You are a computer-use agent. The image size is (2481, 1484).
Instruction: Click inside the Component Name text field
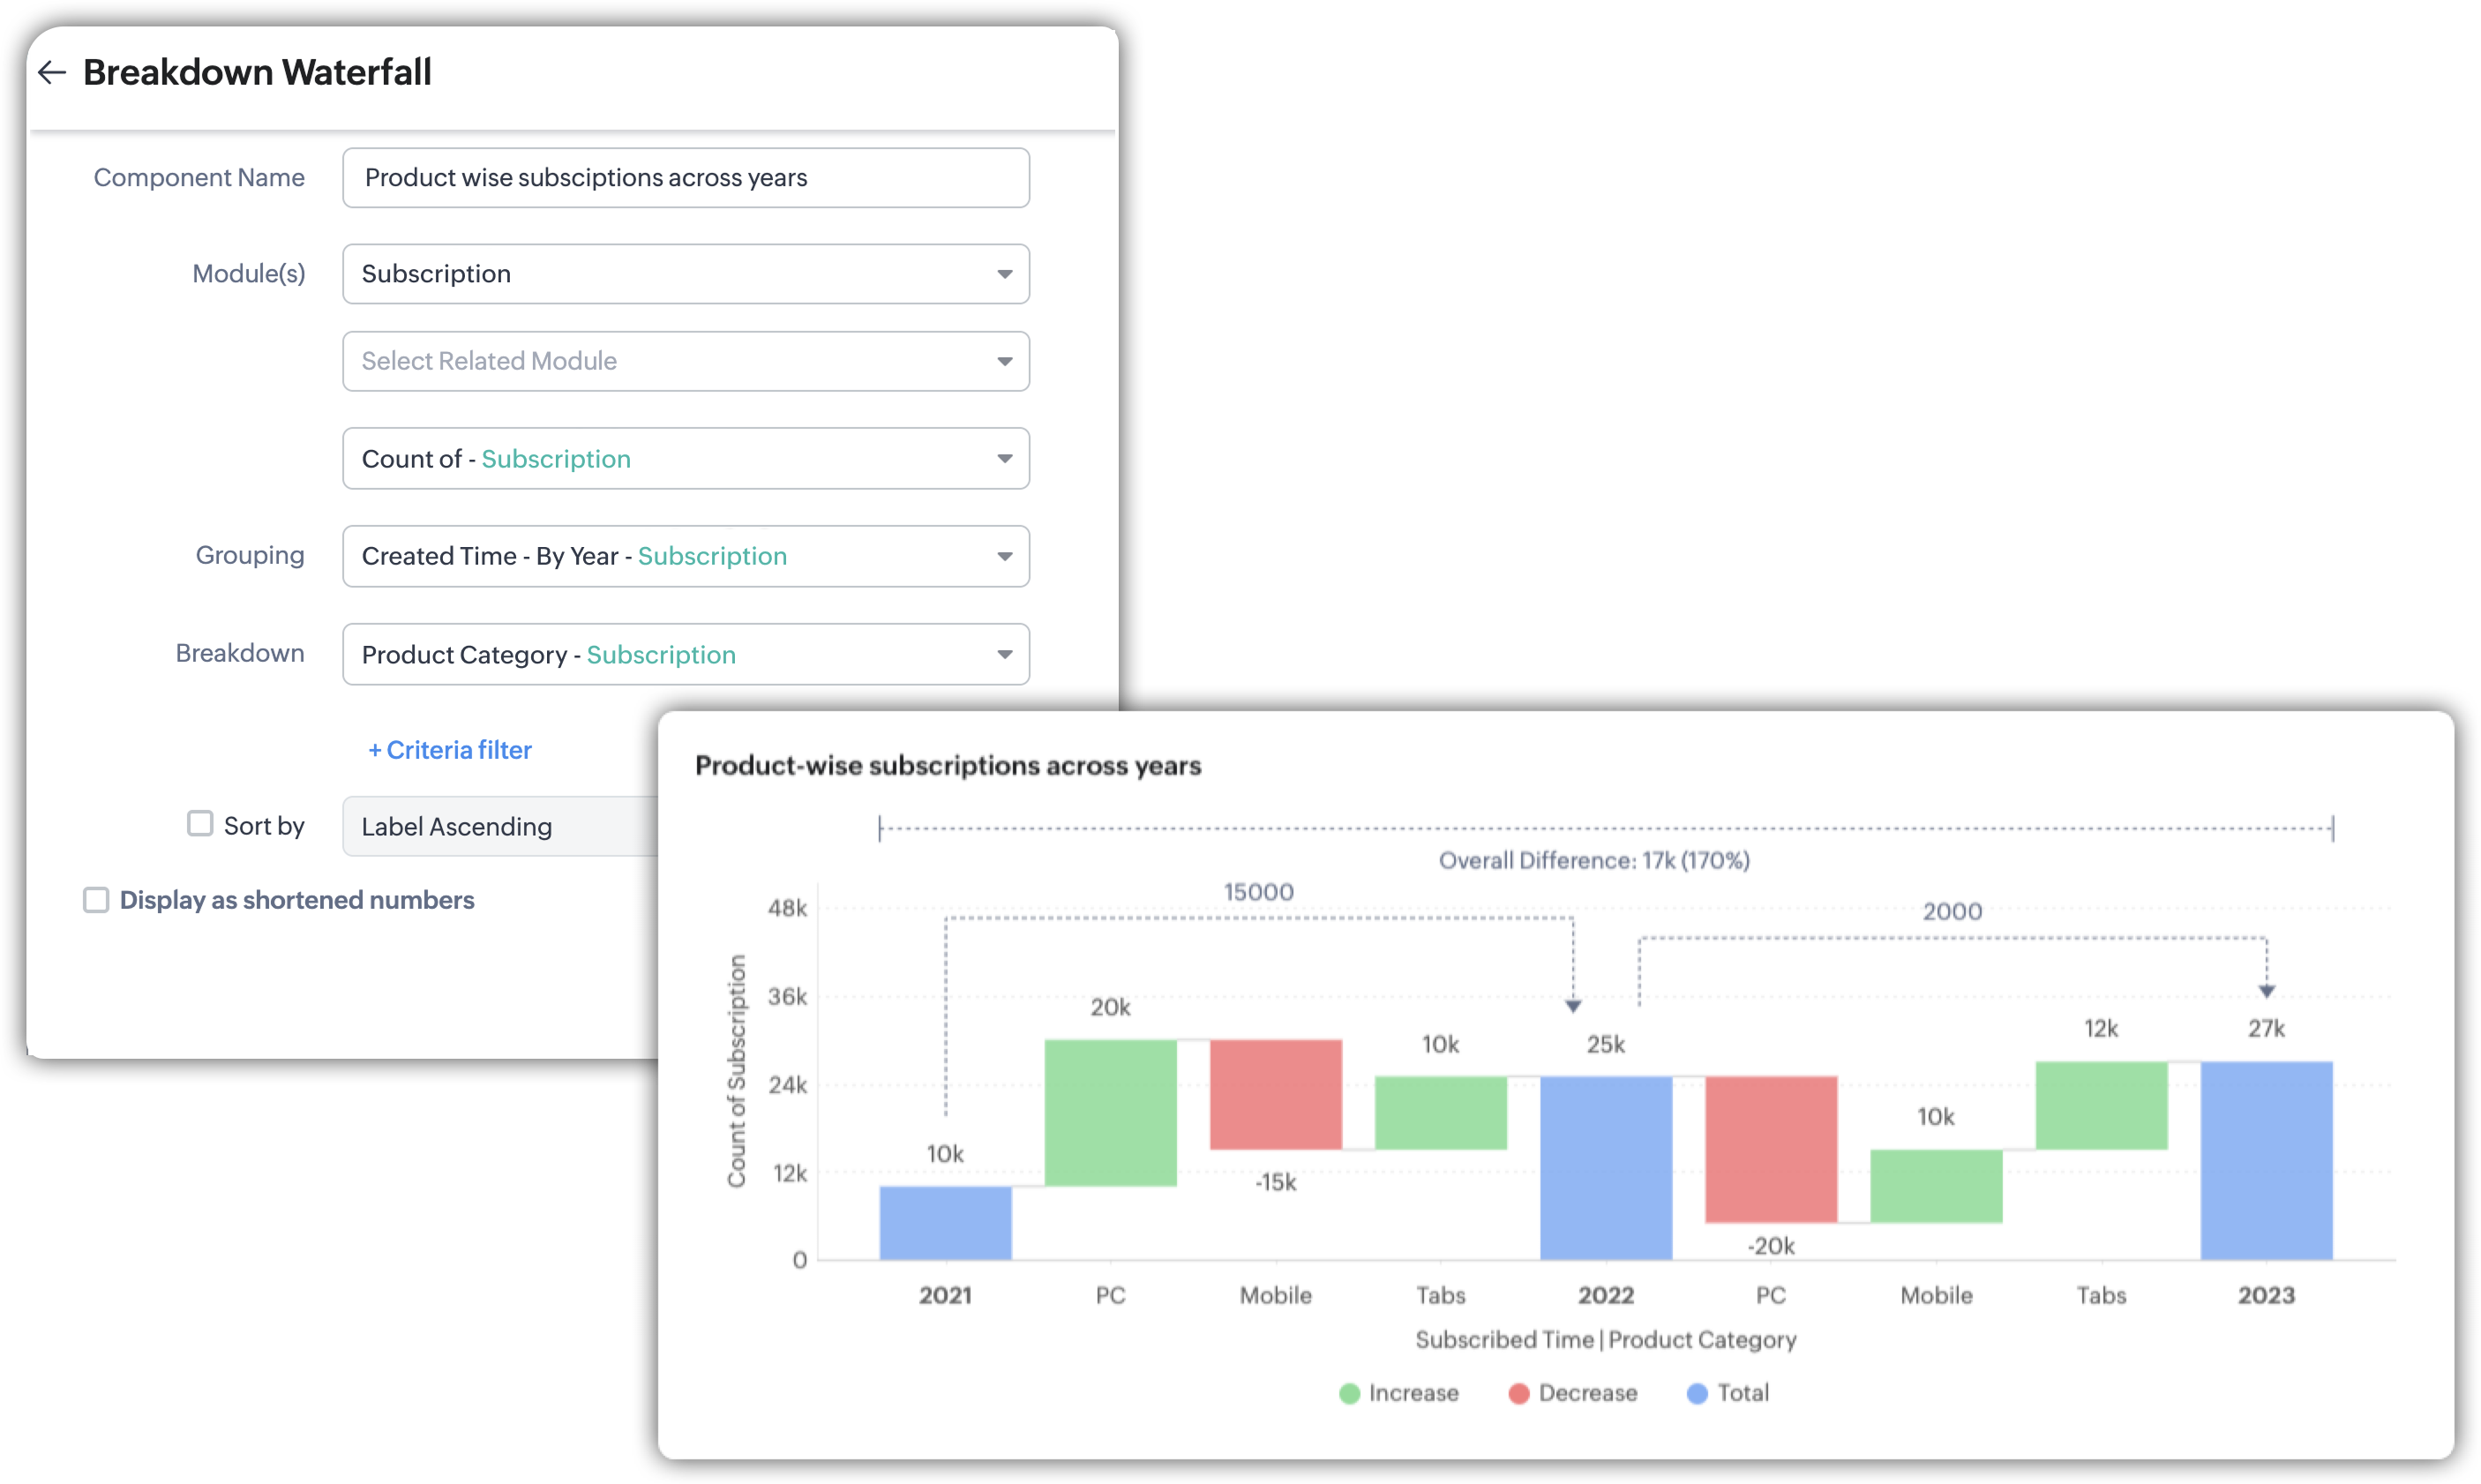pyautogui.click(x=685, y=178)
